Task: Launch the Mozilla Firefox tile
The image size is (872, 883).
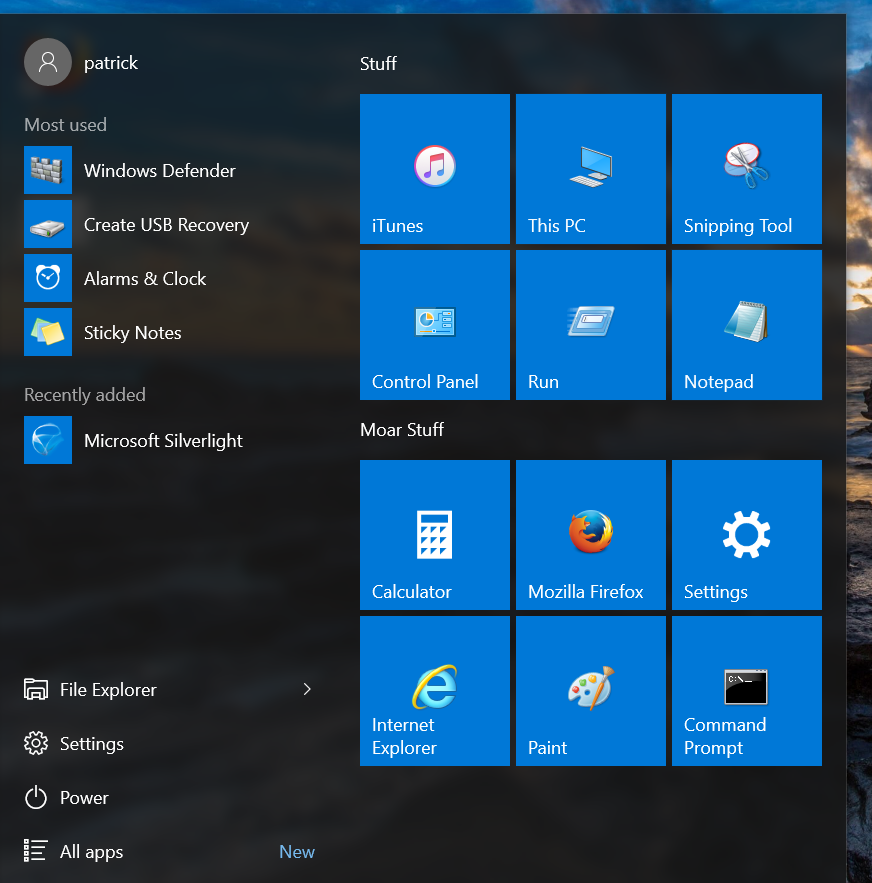Action: (591, 535)
